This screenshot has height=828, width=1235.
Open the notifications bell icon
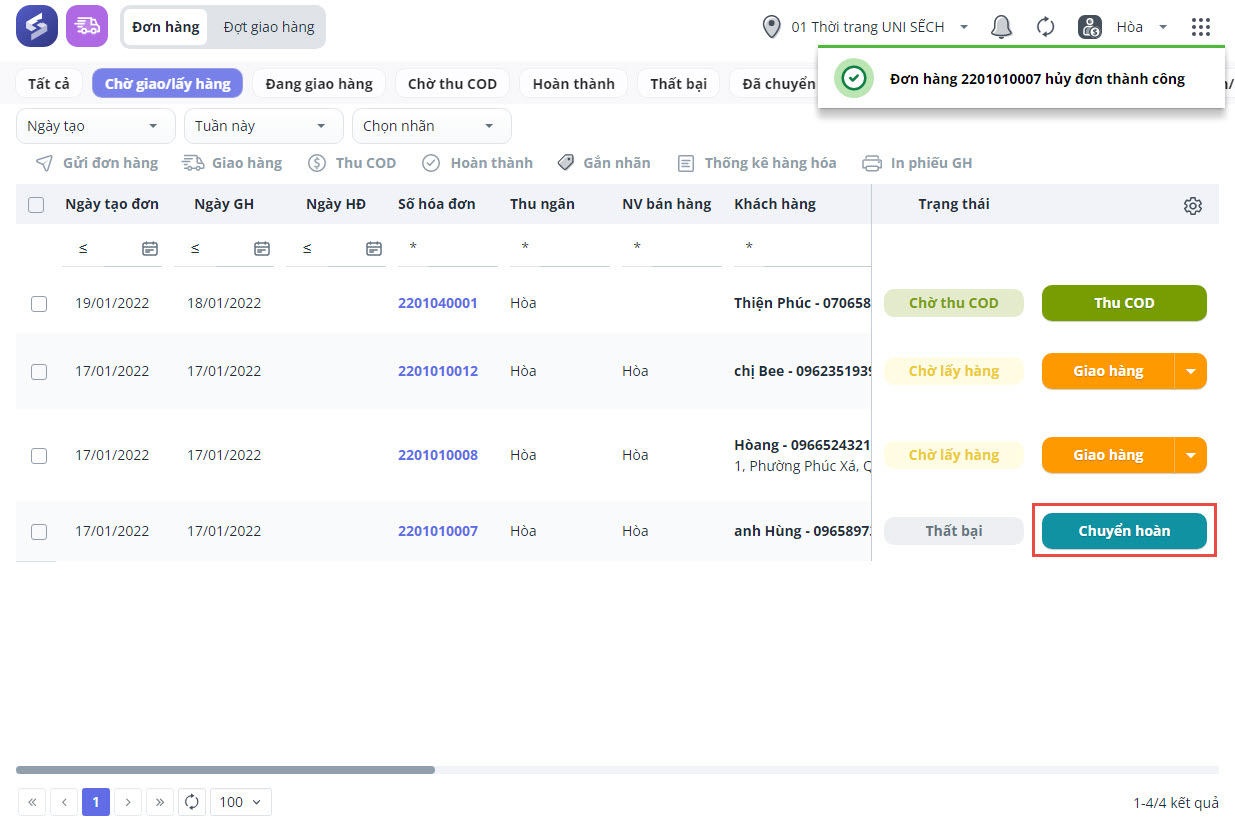[1001, 27]
